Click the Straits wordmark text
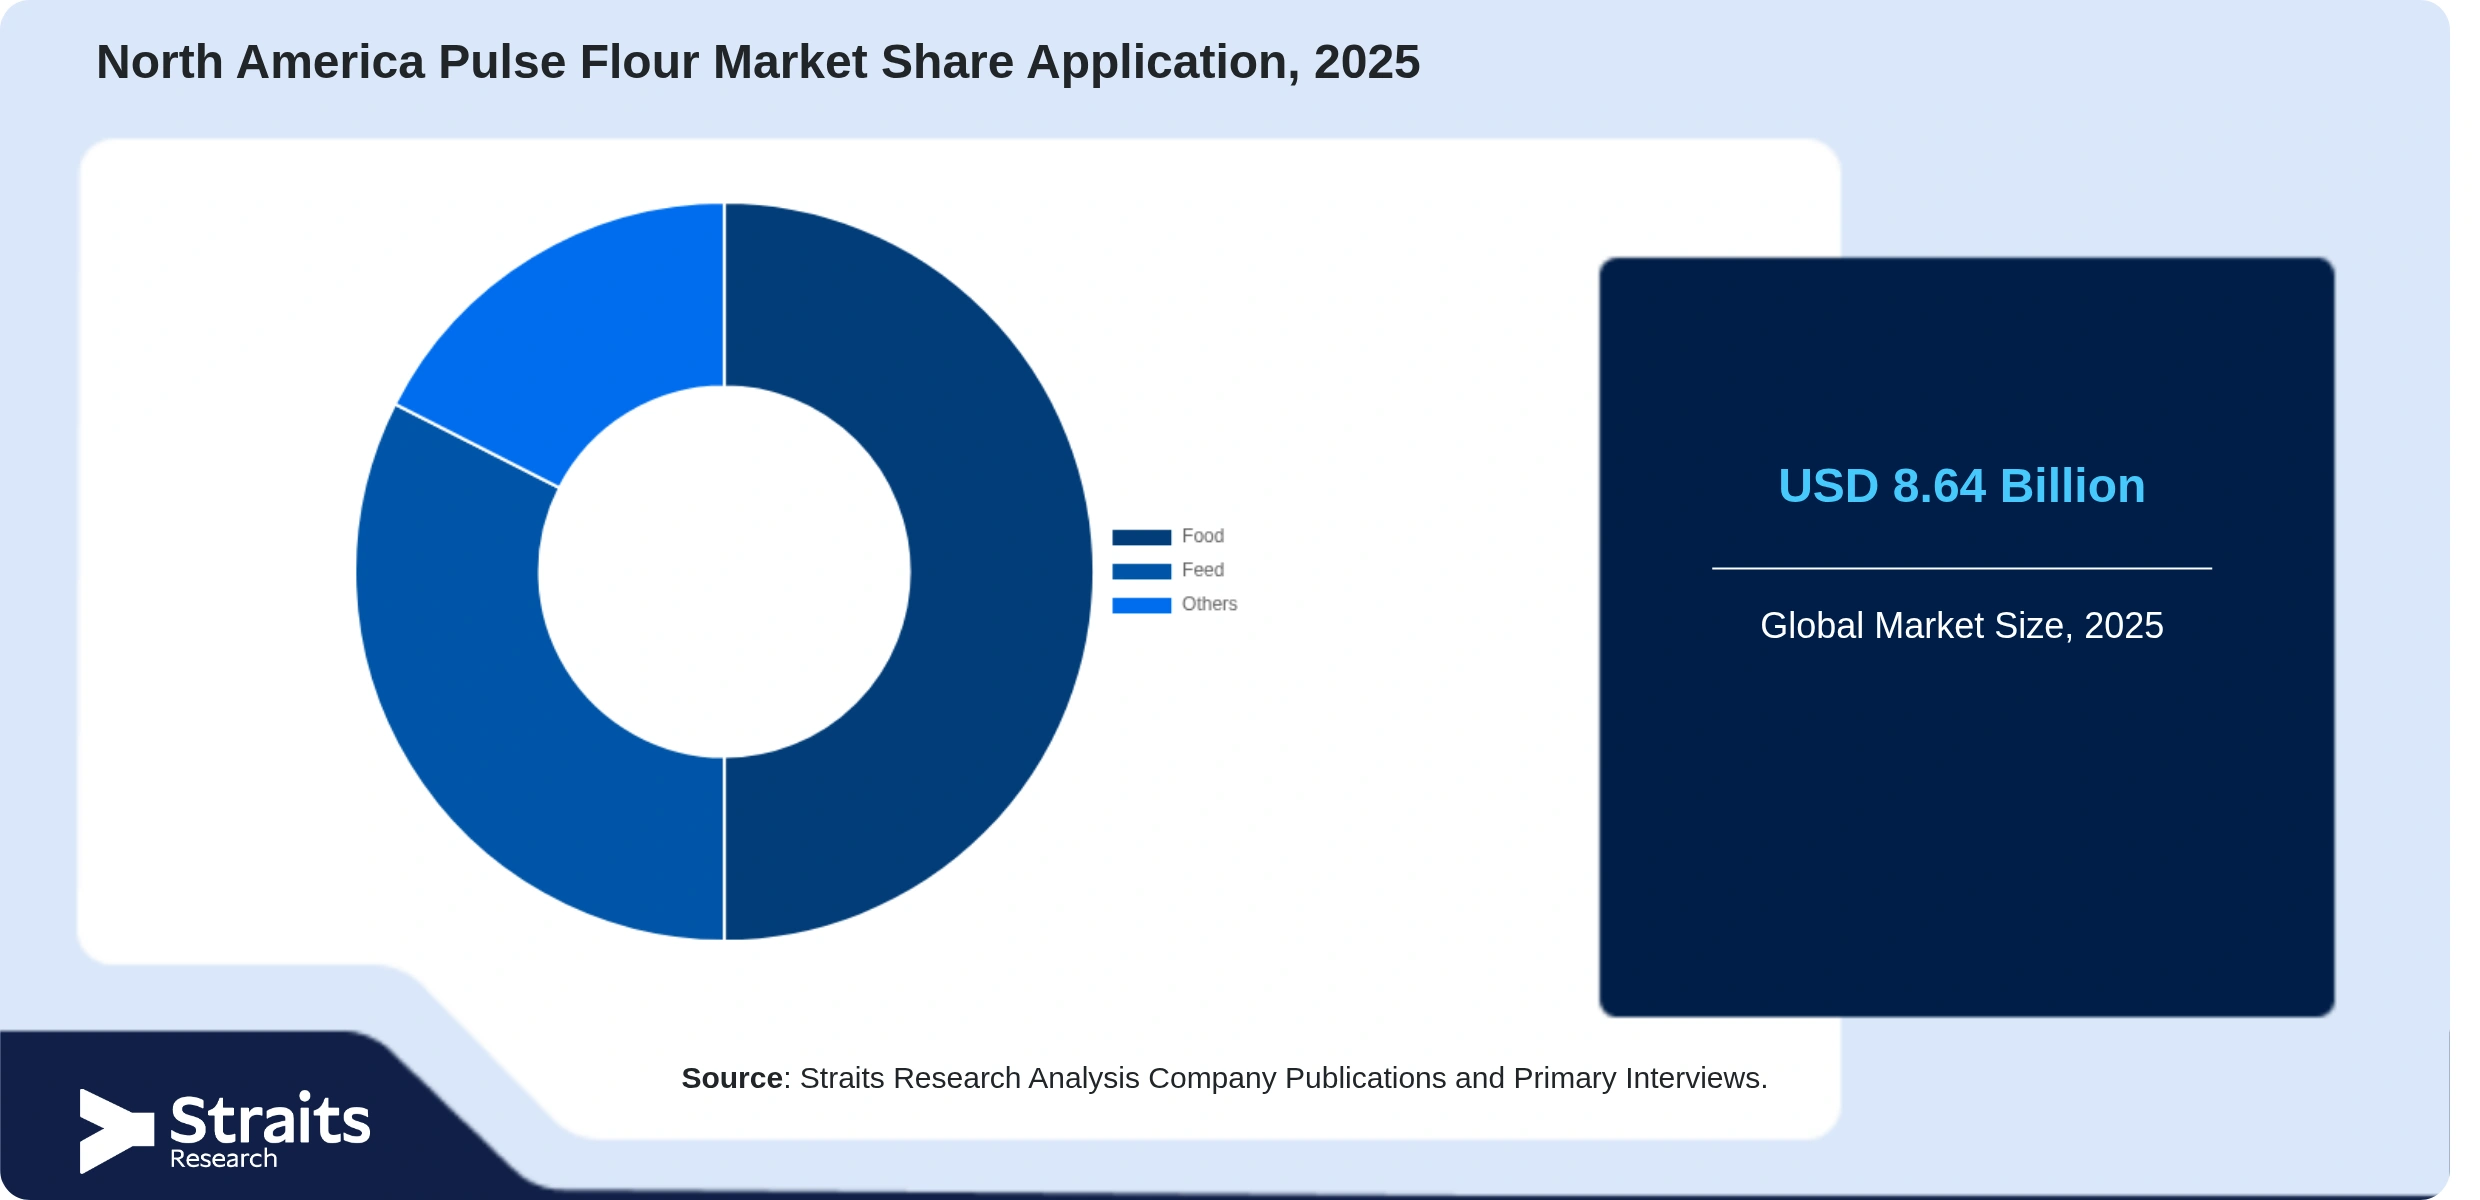The height and width of the screenshot is (1200, 2480). pos(270,1119)
